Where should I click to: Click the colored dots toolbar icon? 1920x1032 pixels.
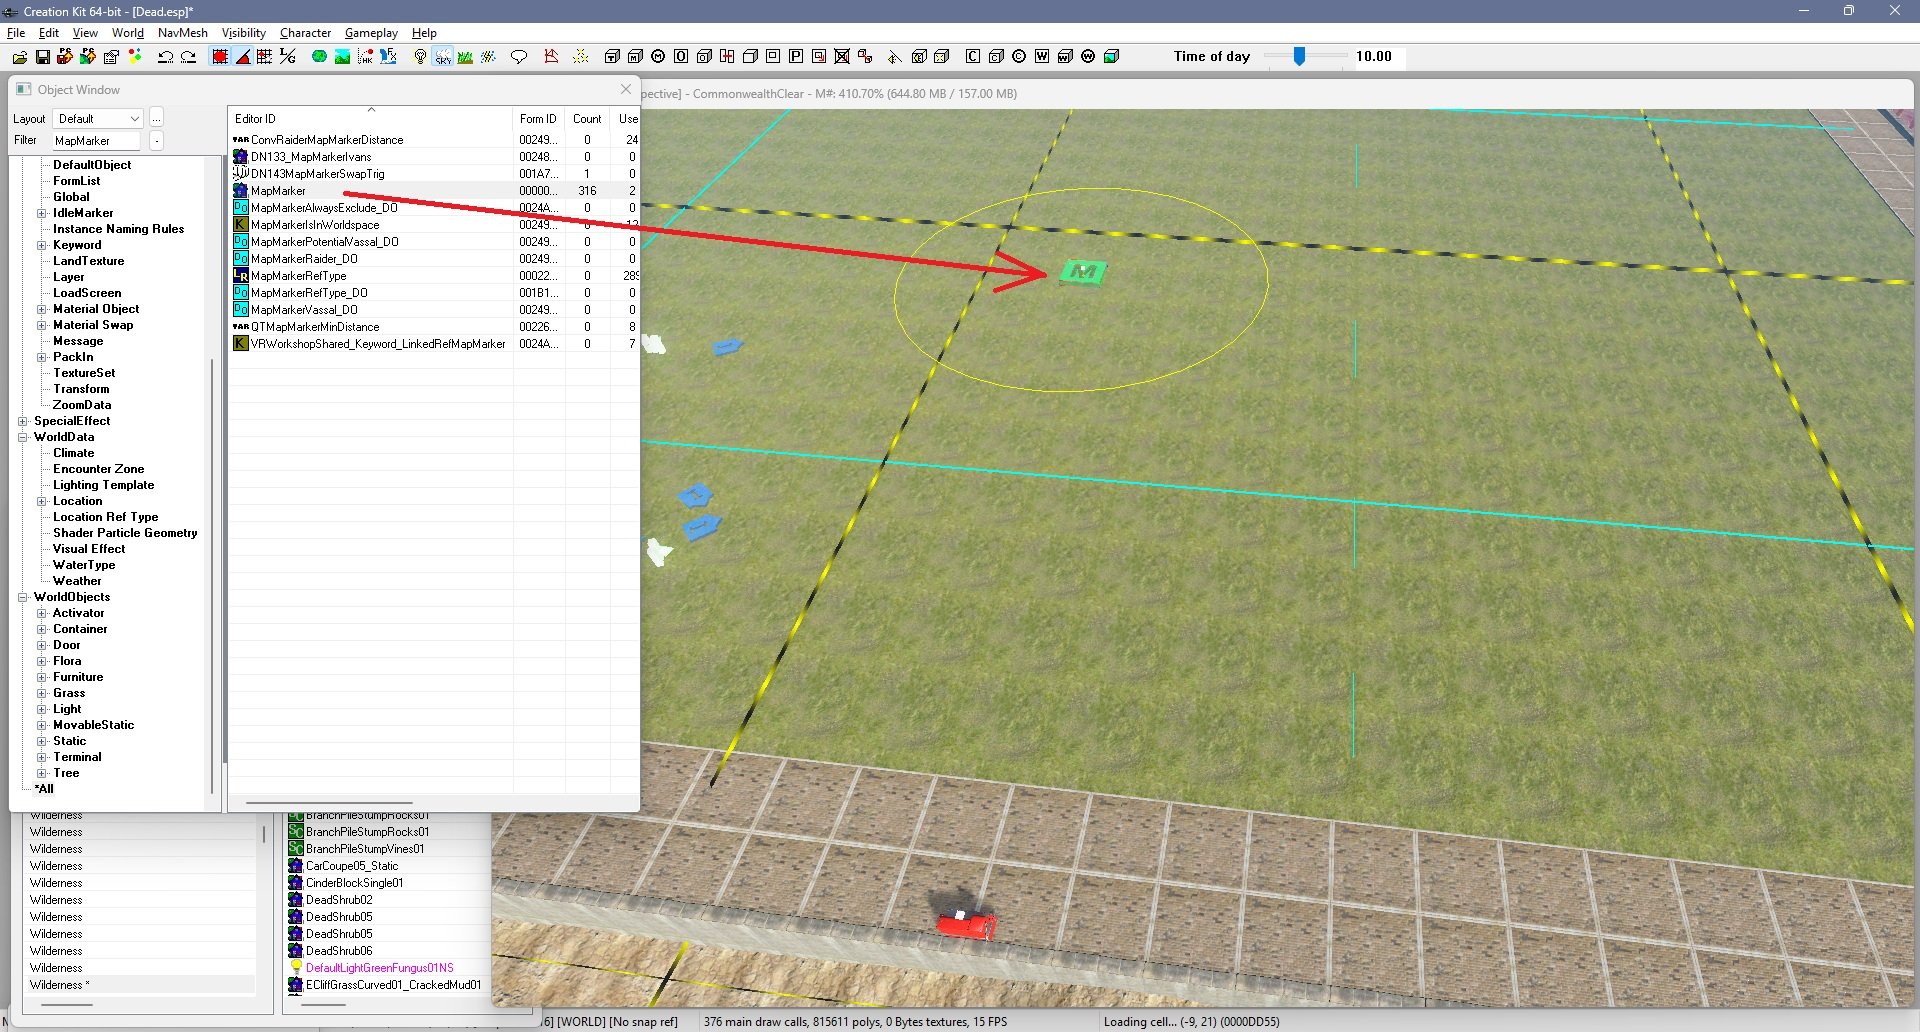135,57
